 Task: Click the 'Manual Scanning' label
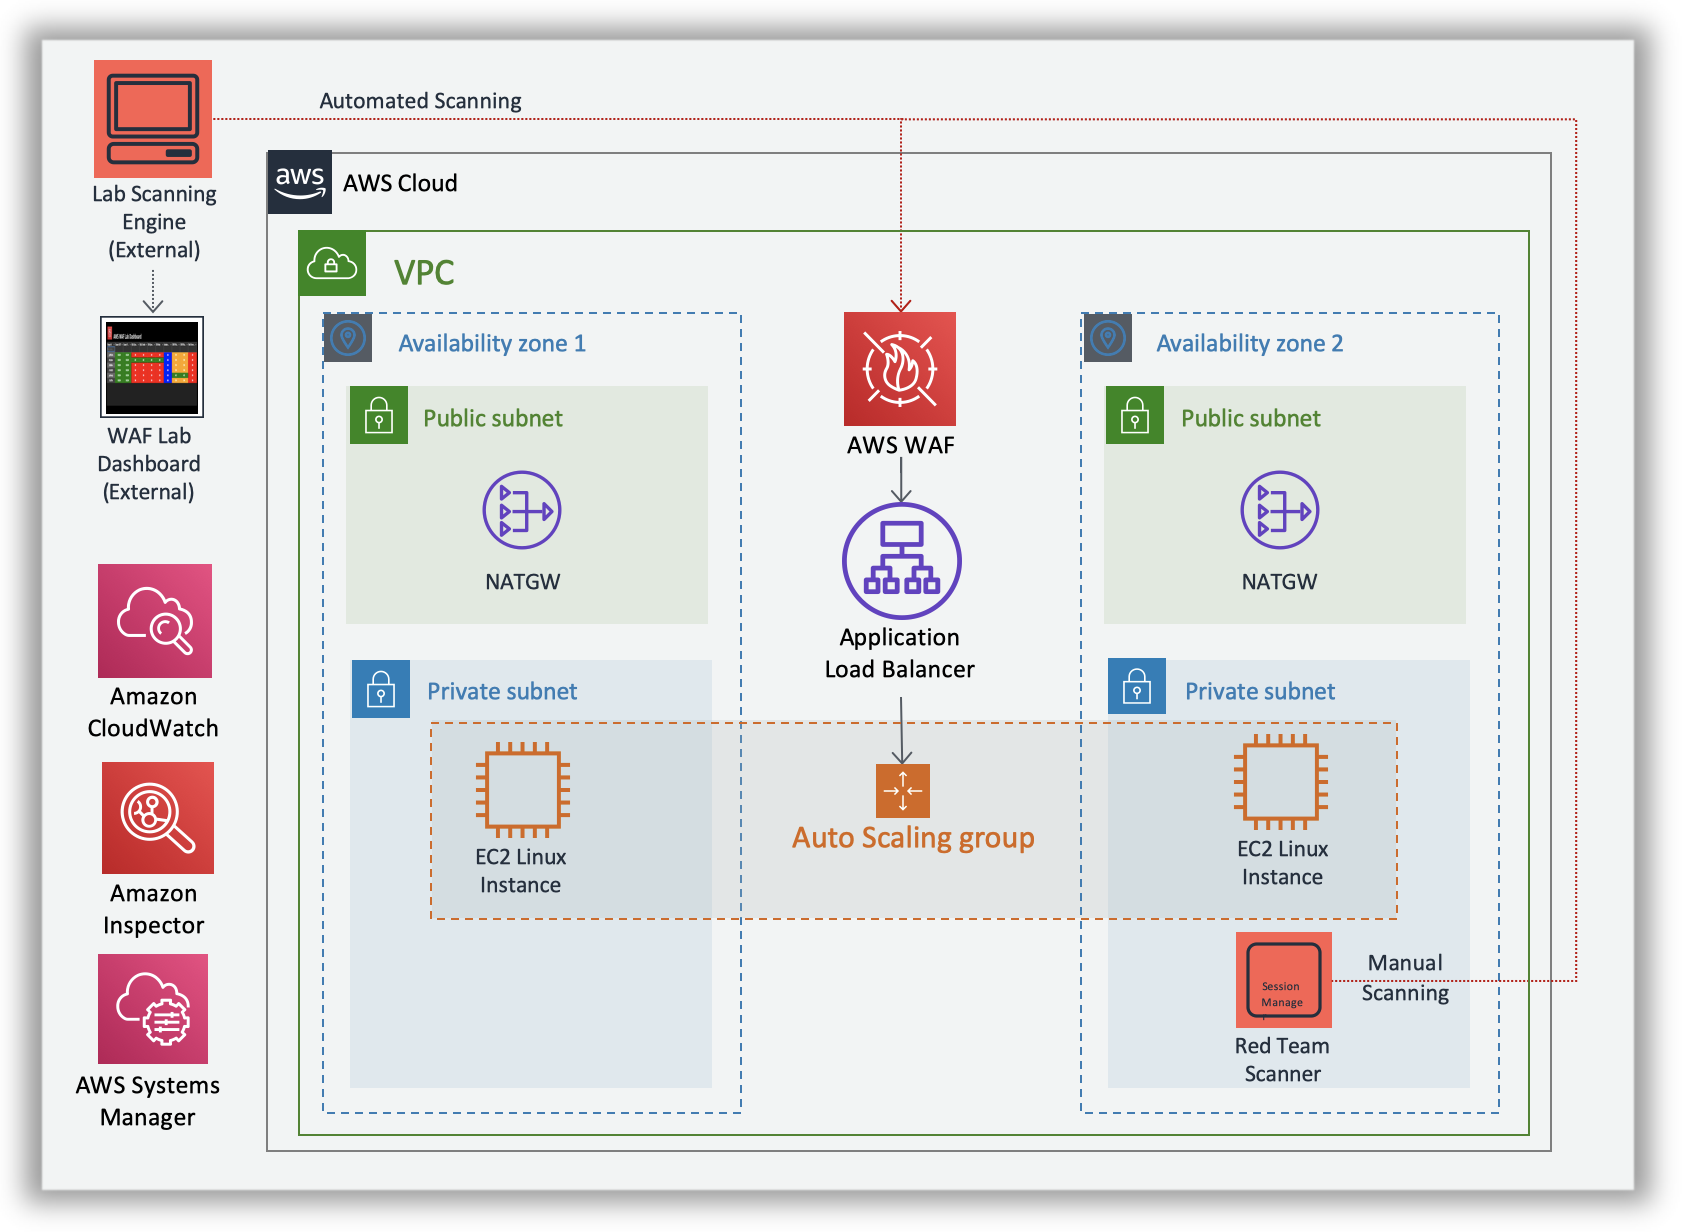[x=1405, y=978]
